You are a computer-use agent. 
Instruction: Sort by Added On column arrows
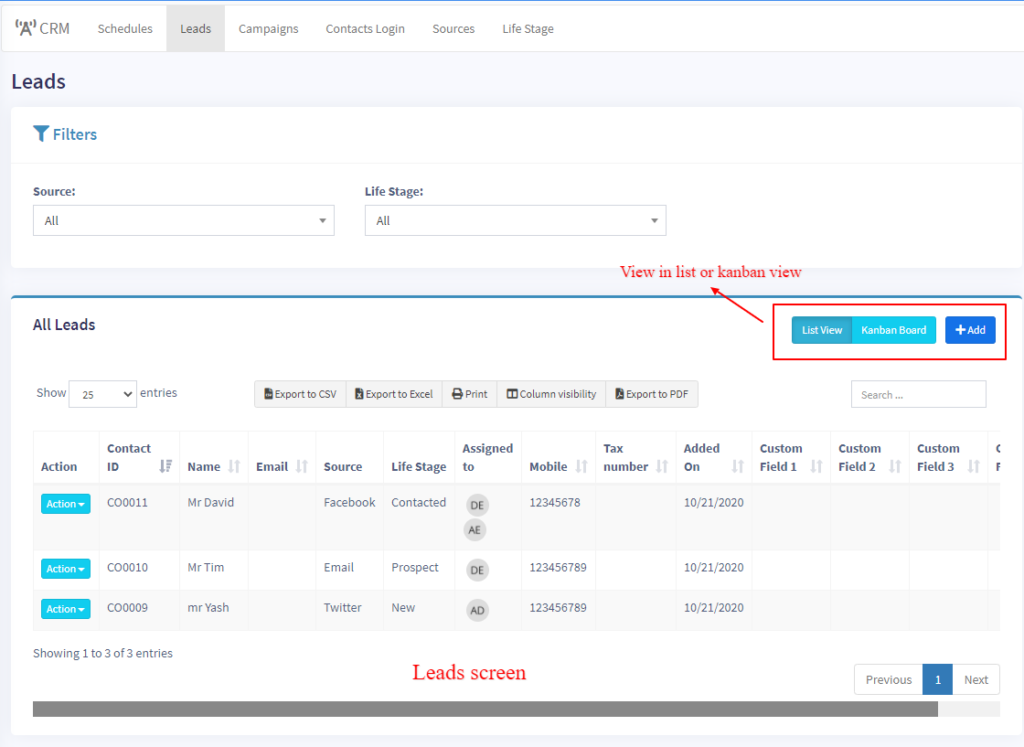(737, 466)
